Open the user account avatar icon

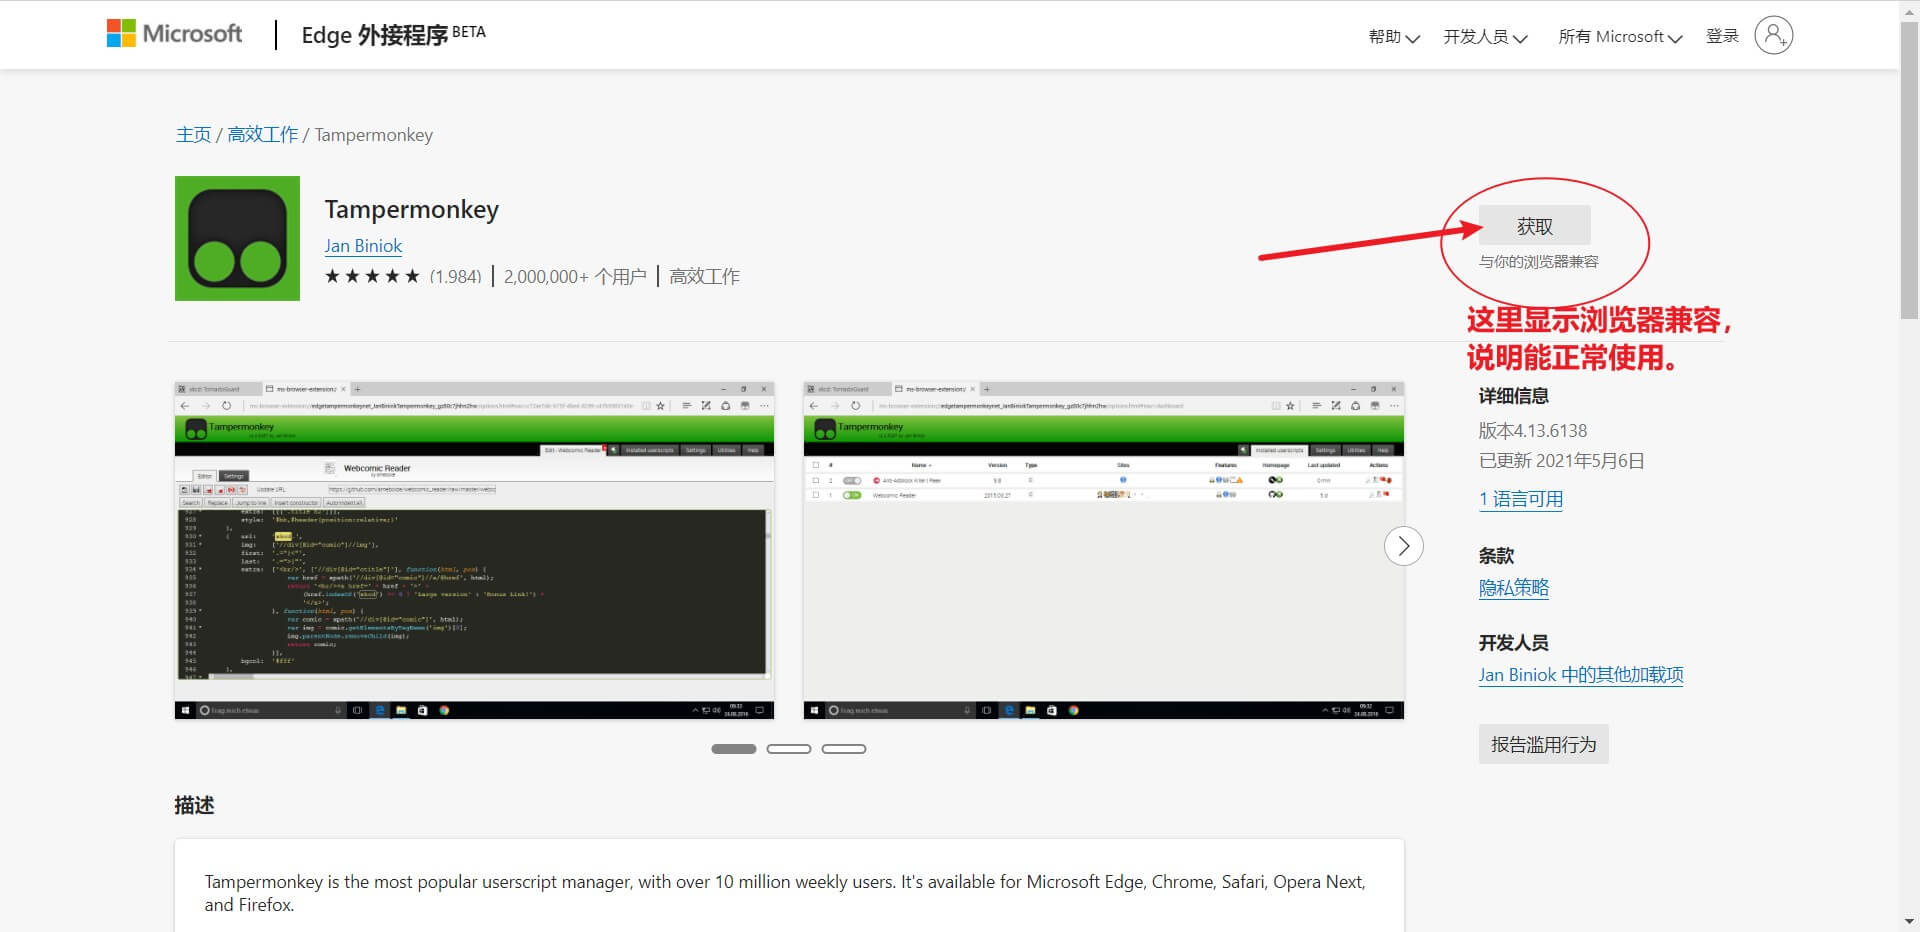[x=1773, y=35]
